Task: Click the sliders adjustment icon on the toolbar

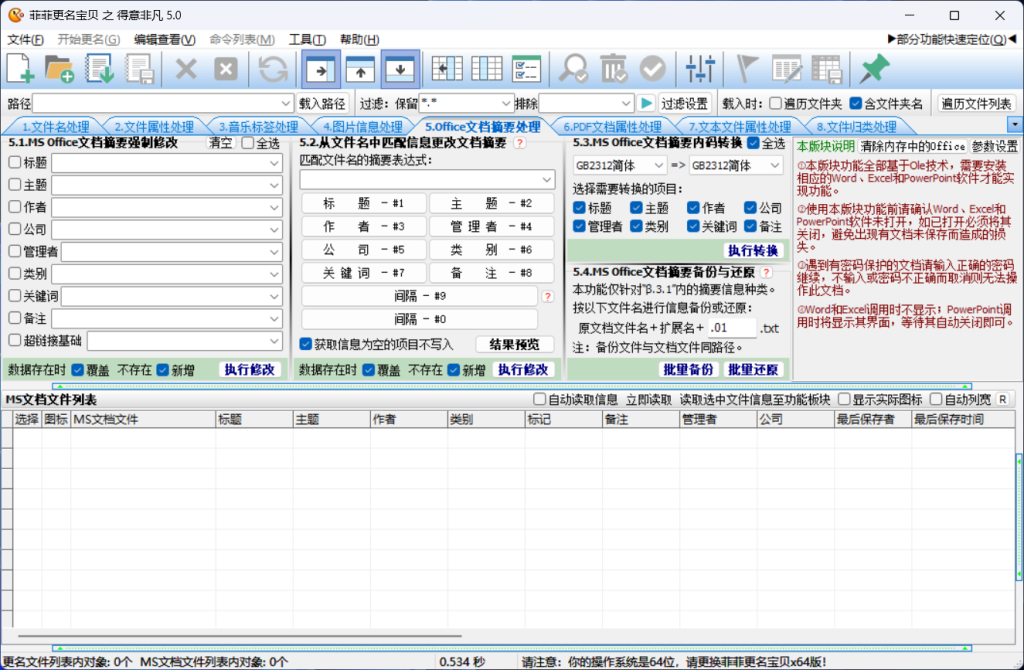Action: 700,68
